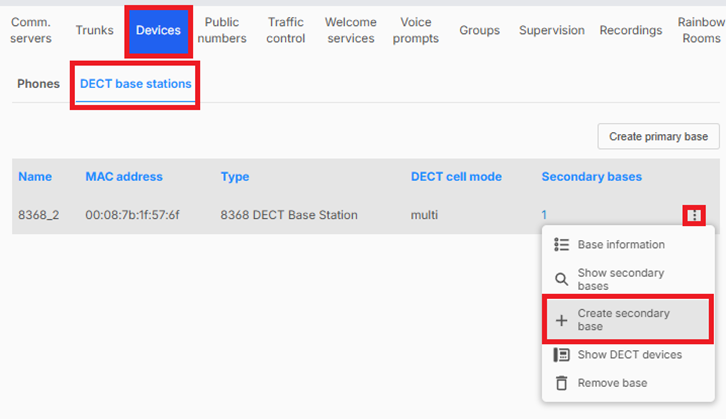
Task: Click the Show DECT devices icon
Action: (561, 355)
